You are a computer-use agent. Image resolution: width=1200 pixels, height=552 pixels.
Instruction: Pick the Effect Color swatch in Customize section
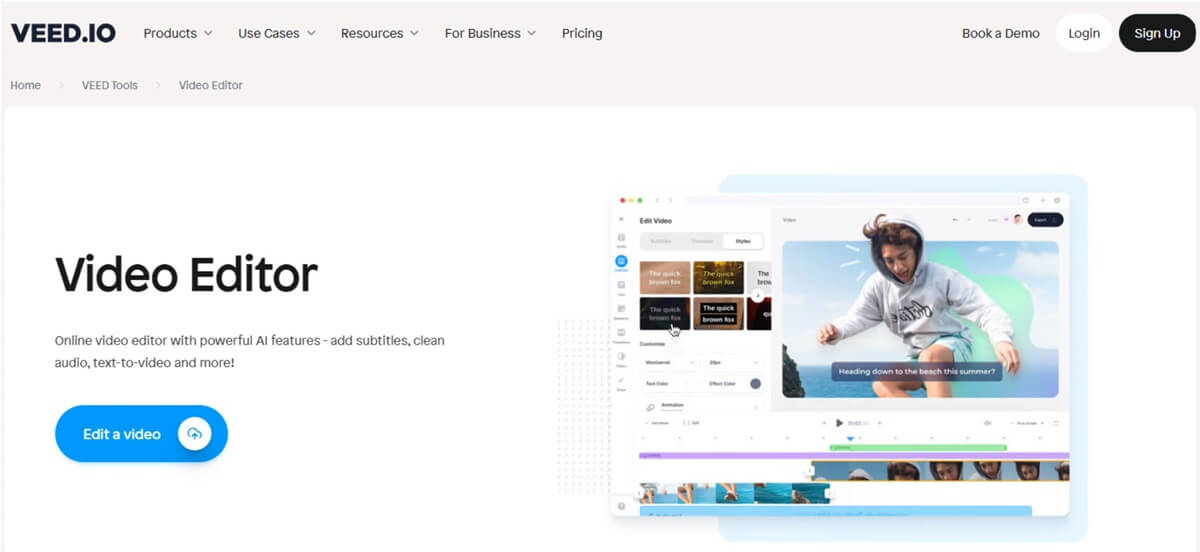[755, 384]
